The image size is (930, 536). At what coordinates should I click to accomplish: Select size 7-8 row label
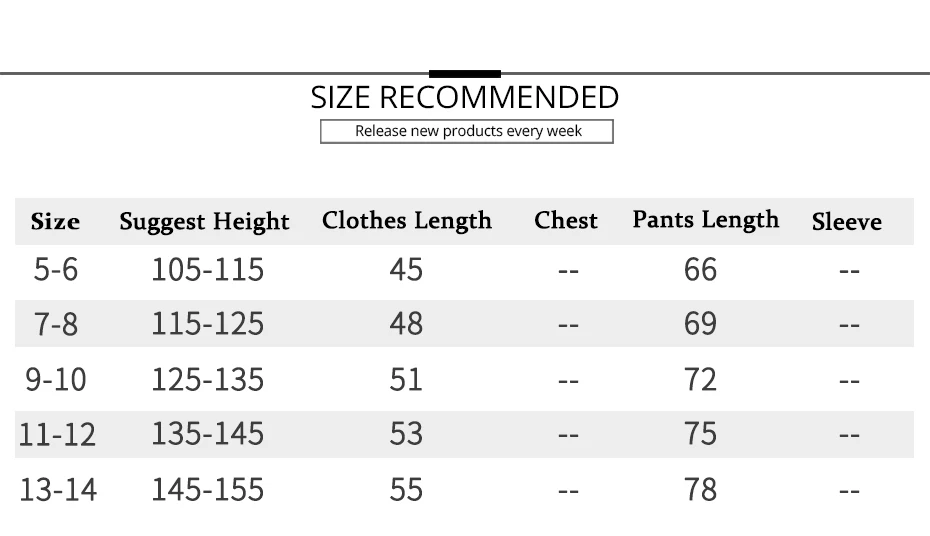tap(56, 324)
